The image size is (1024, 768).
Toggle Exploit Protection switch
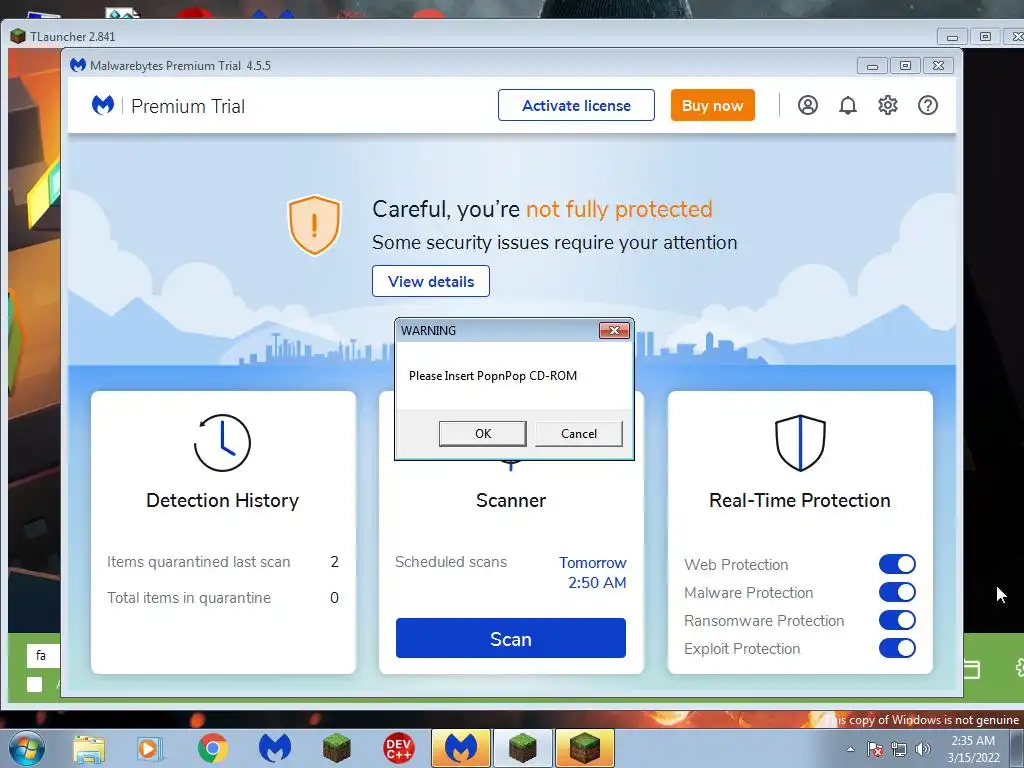(897, 648)
